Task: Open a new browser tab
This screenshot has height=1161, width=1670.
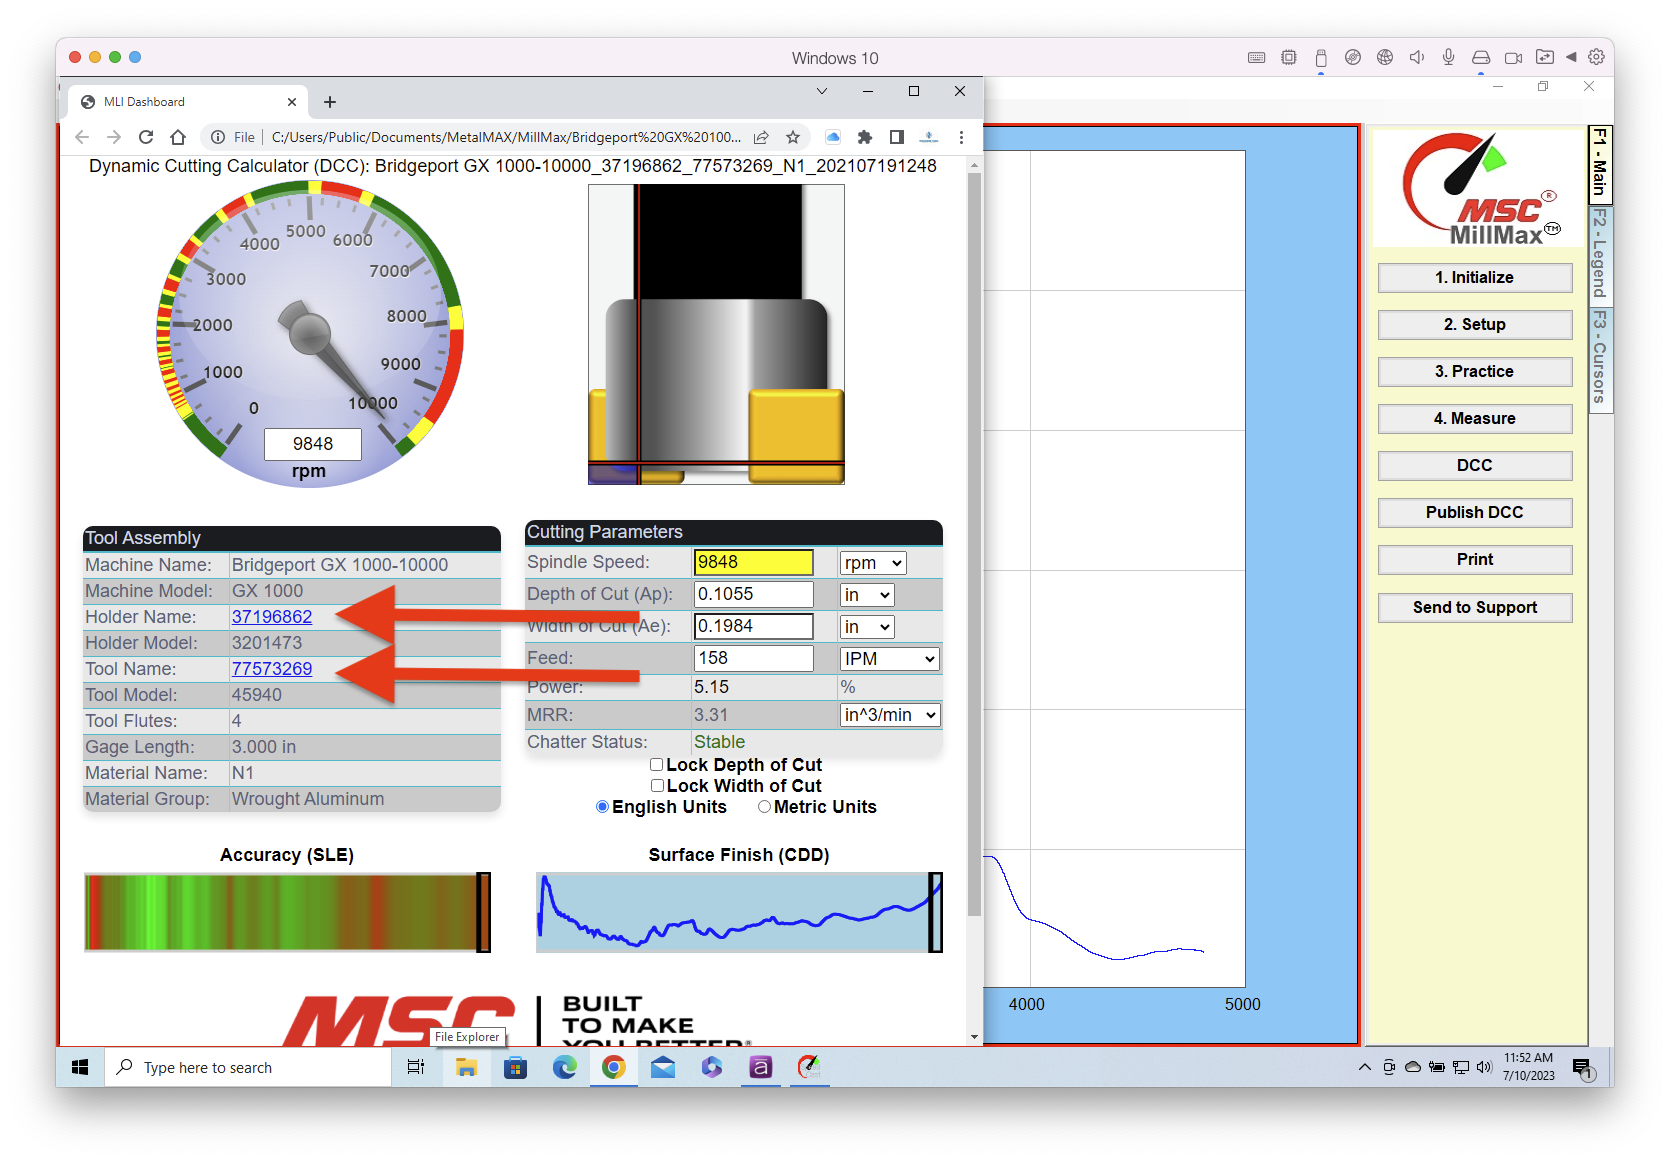Action: click(330, 102)
